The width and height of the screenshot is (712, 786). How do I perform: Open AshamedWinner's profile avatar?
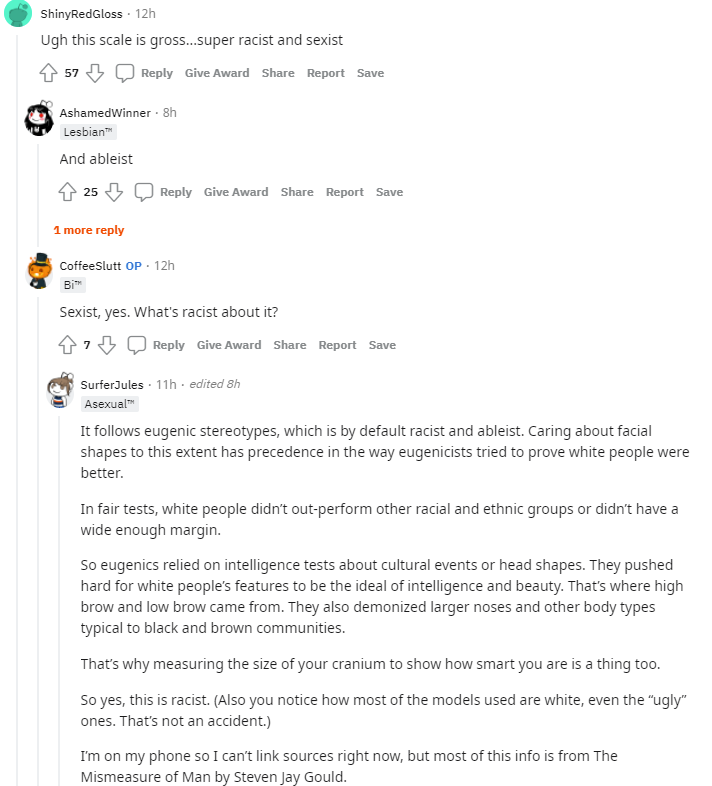(x=39, y=118)
